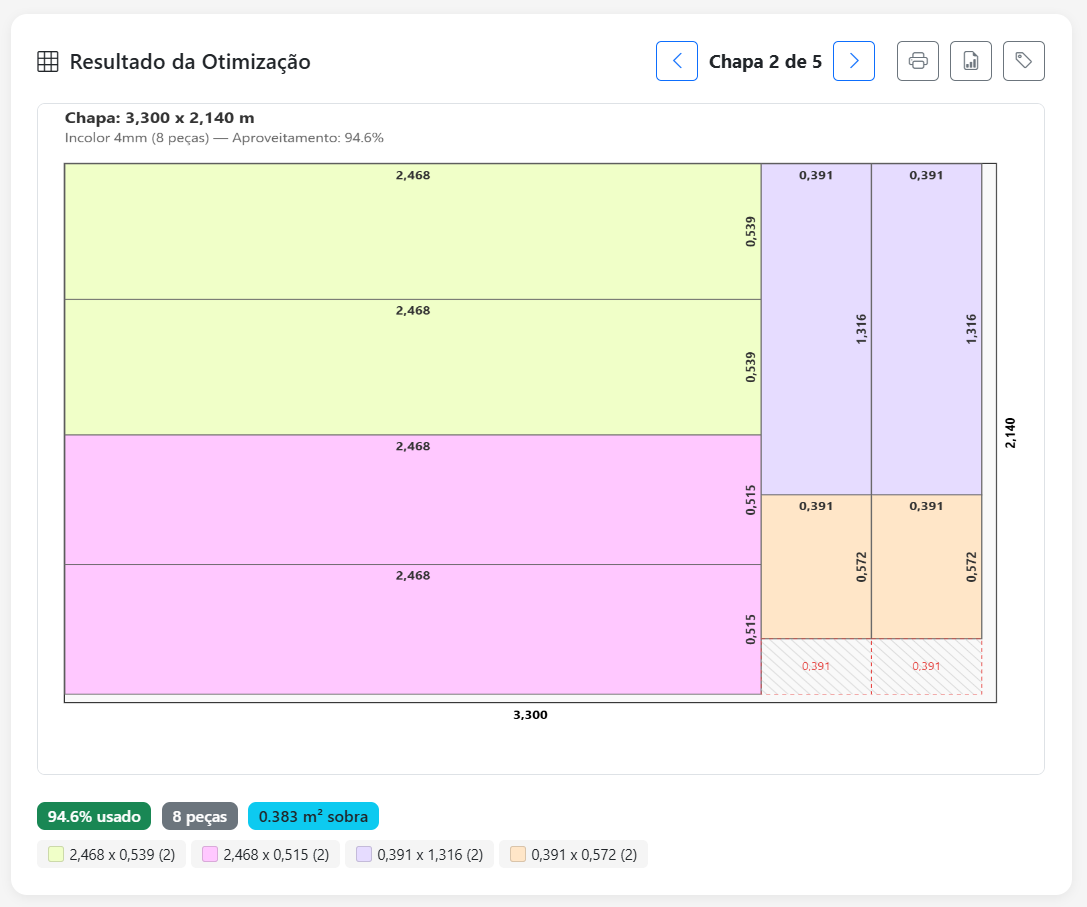The image size is (1087, 907).
Task: Click the Incolor 4mm Aproveitamento subtitle
Action: 224,138
